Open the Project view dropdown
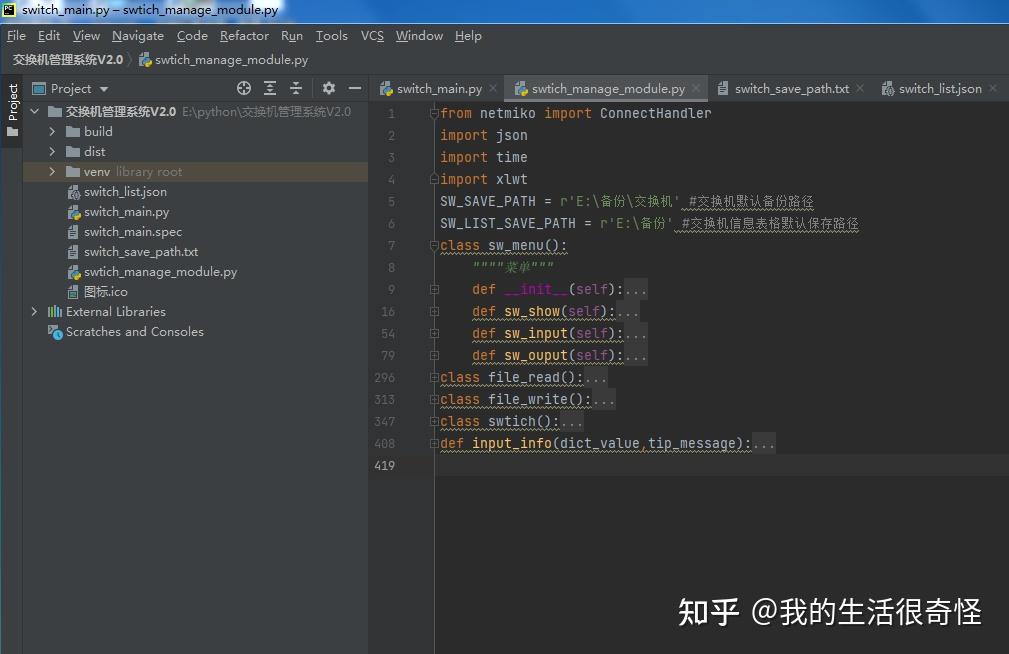The height and width of the screenshot is (654, 1009). (71, 89)
